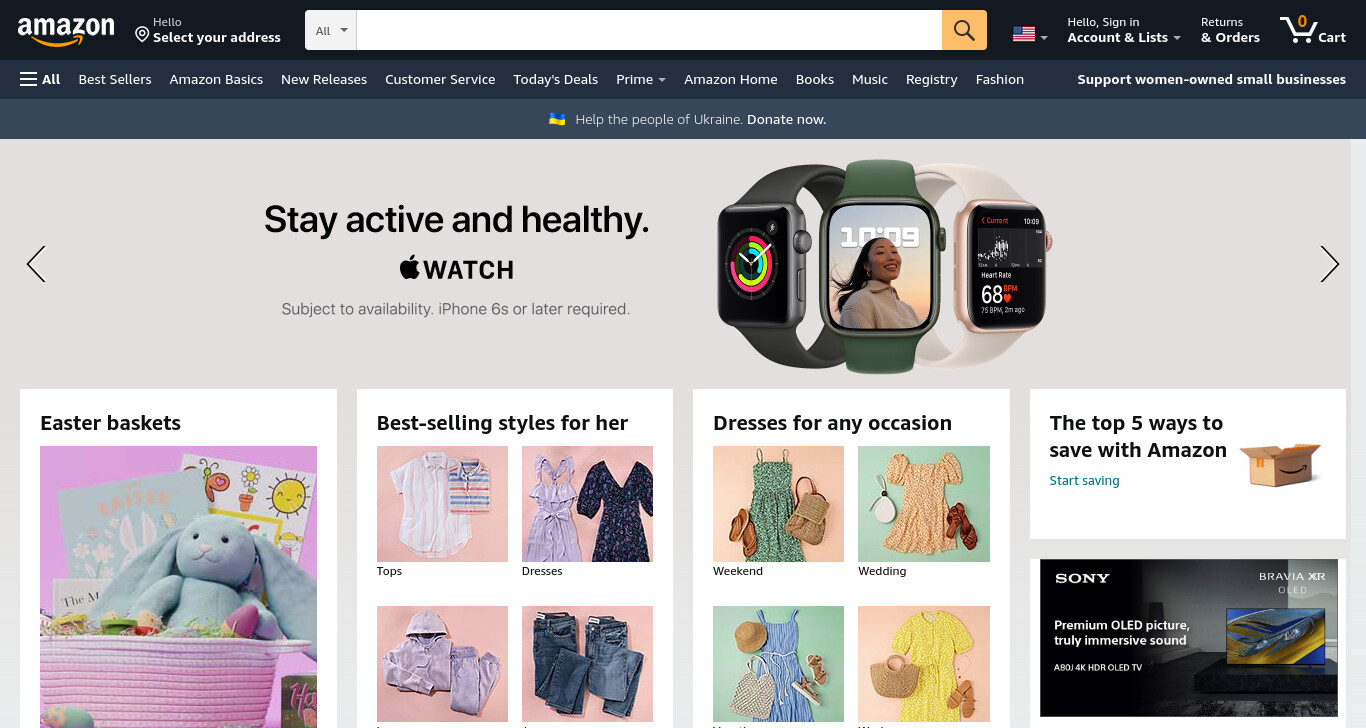Open the Wedding dresses thumbnail

pos(924,504)
